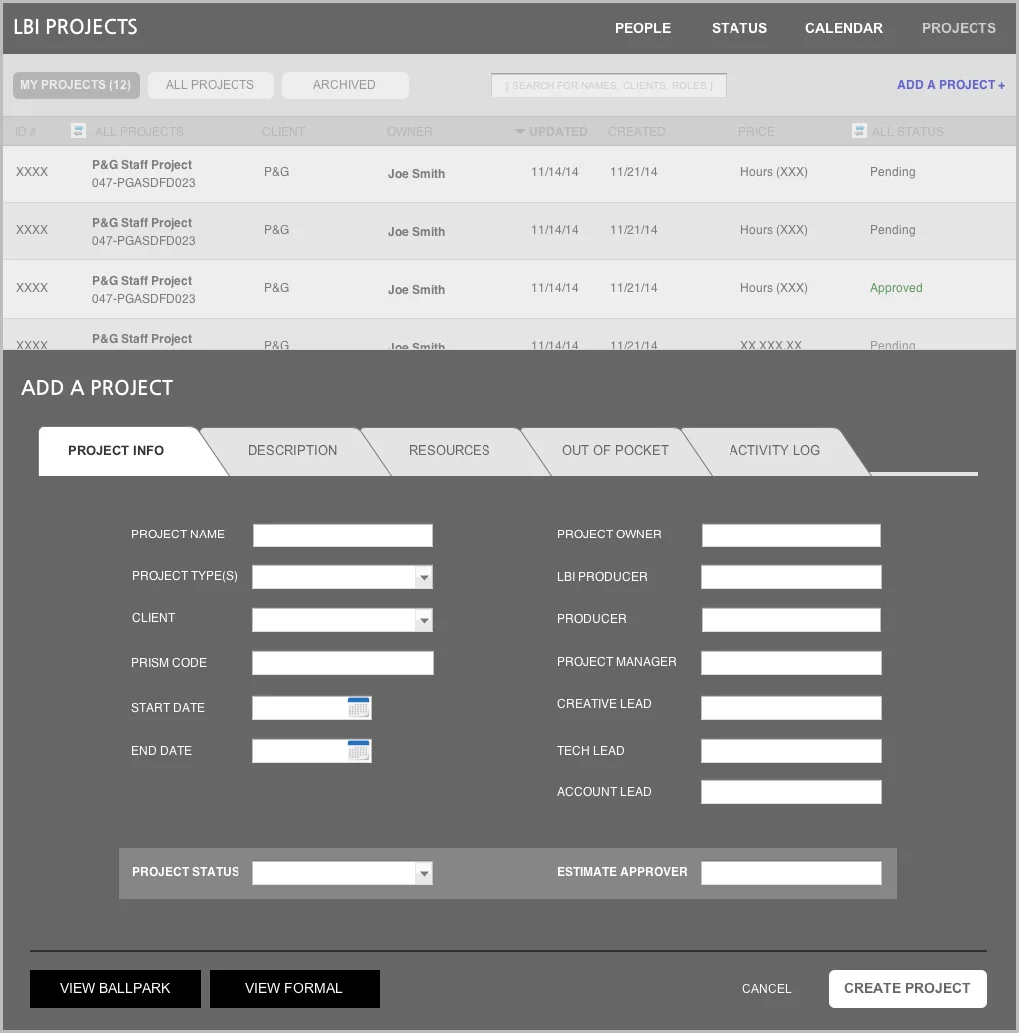The width and height of the screenshot is (1019, 1033).
Task: Click filter icon beside All Projects header
Action: 78,130
